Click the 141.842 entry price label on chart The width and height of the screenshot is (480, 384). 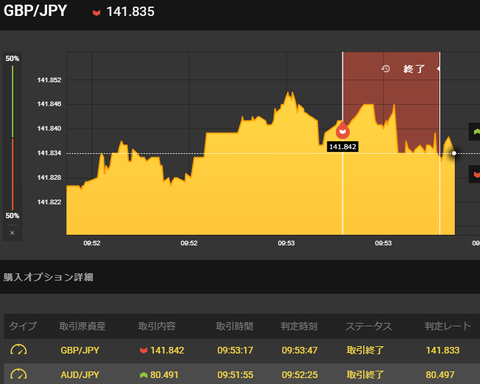pyautogui.click(x=343, y=147)
